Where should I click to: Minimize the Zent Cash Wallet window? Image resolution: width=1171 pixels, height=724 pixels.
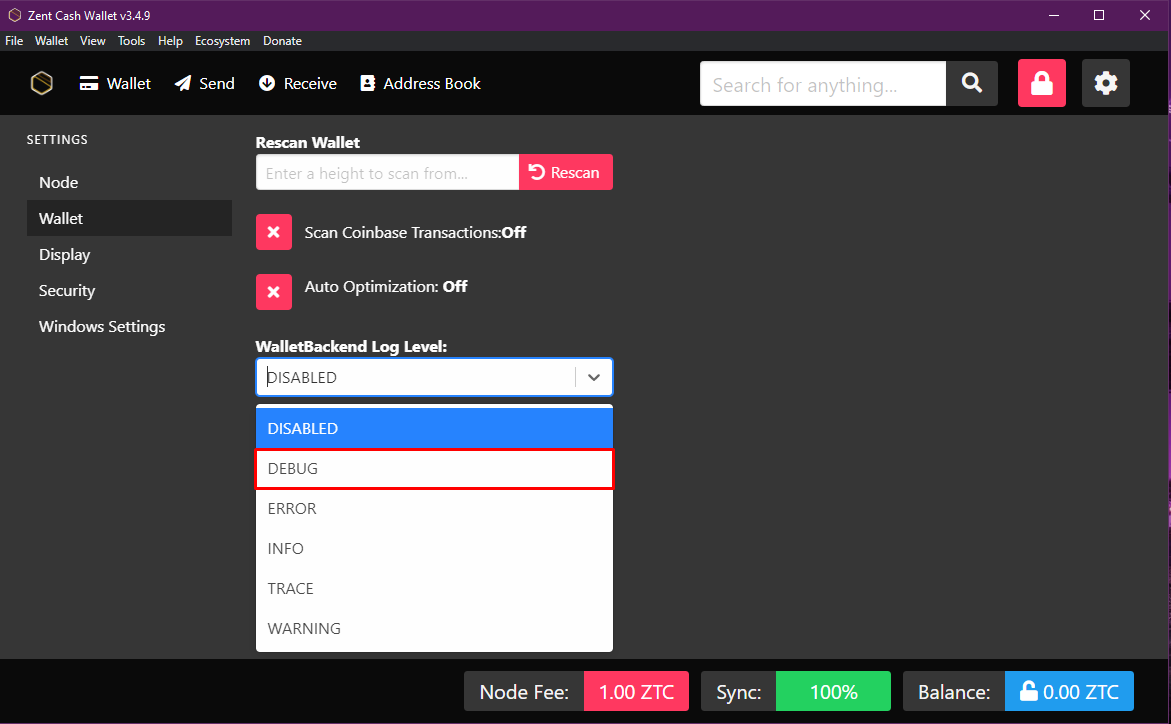point(1054,15)
